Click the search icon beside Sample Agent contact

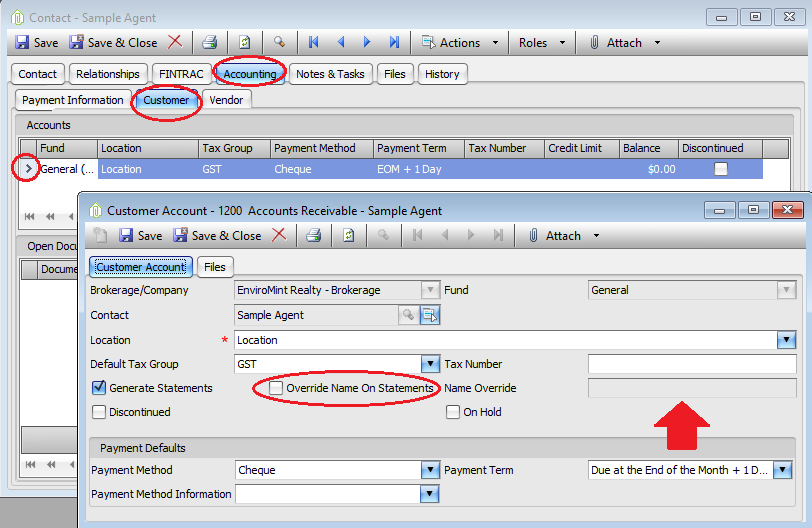408,315
